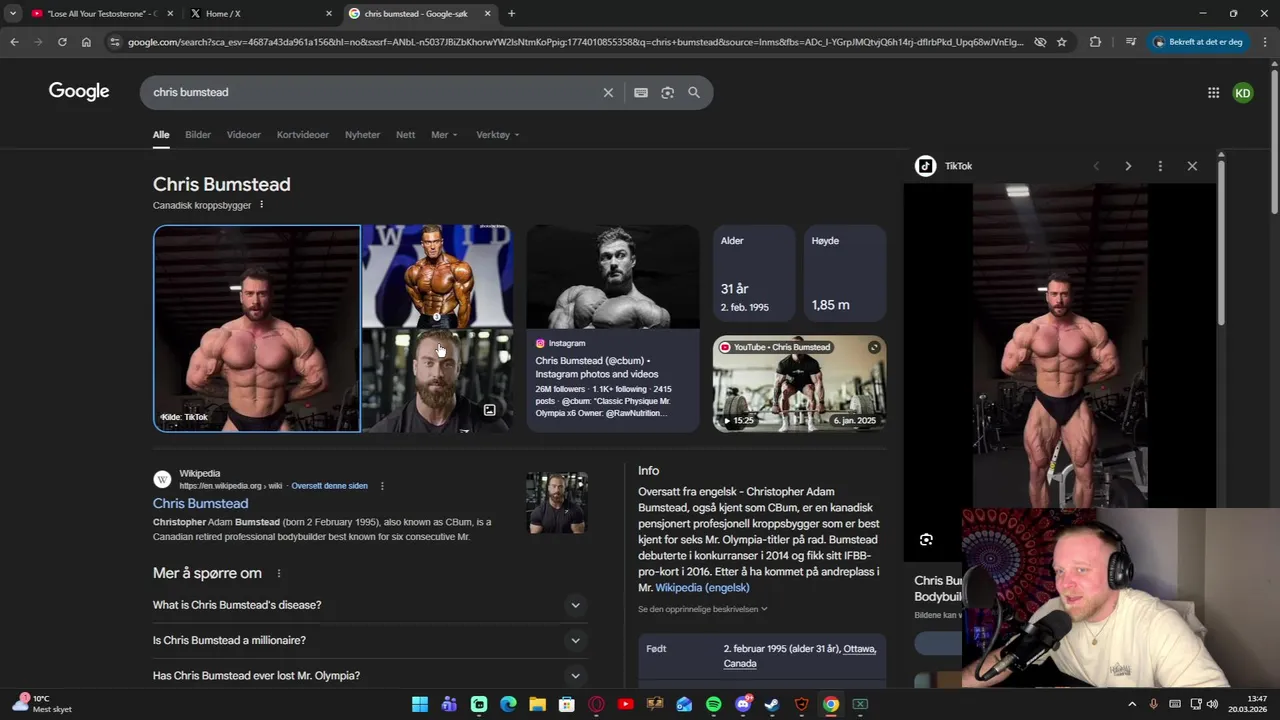Open the Verktøy tools dropdown
The image size is (1280, 720).
497,135
